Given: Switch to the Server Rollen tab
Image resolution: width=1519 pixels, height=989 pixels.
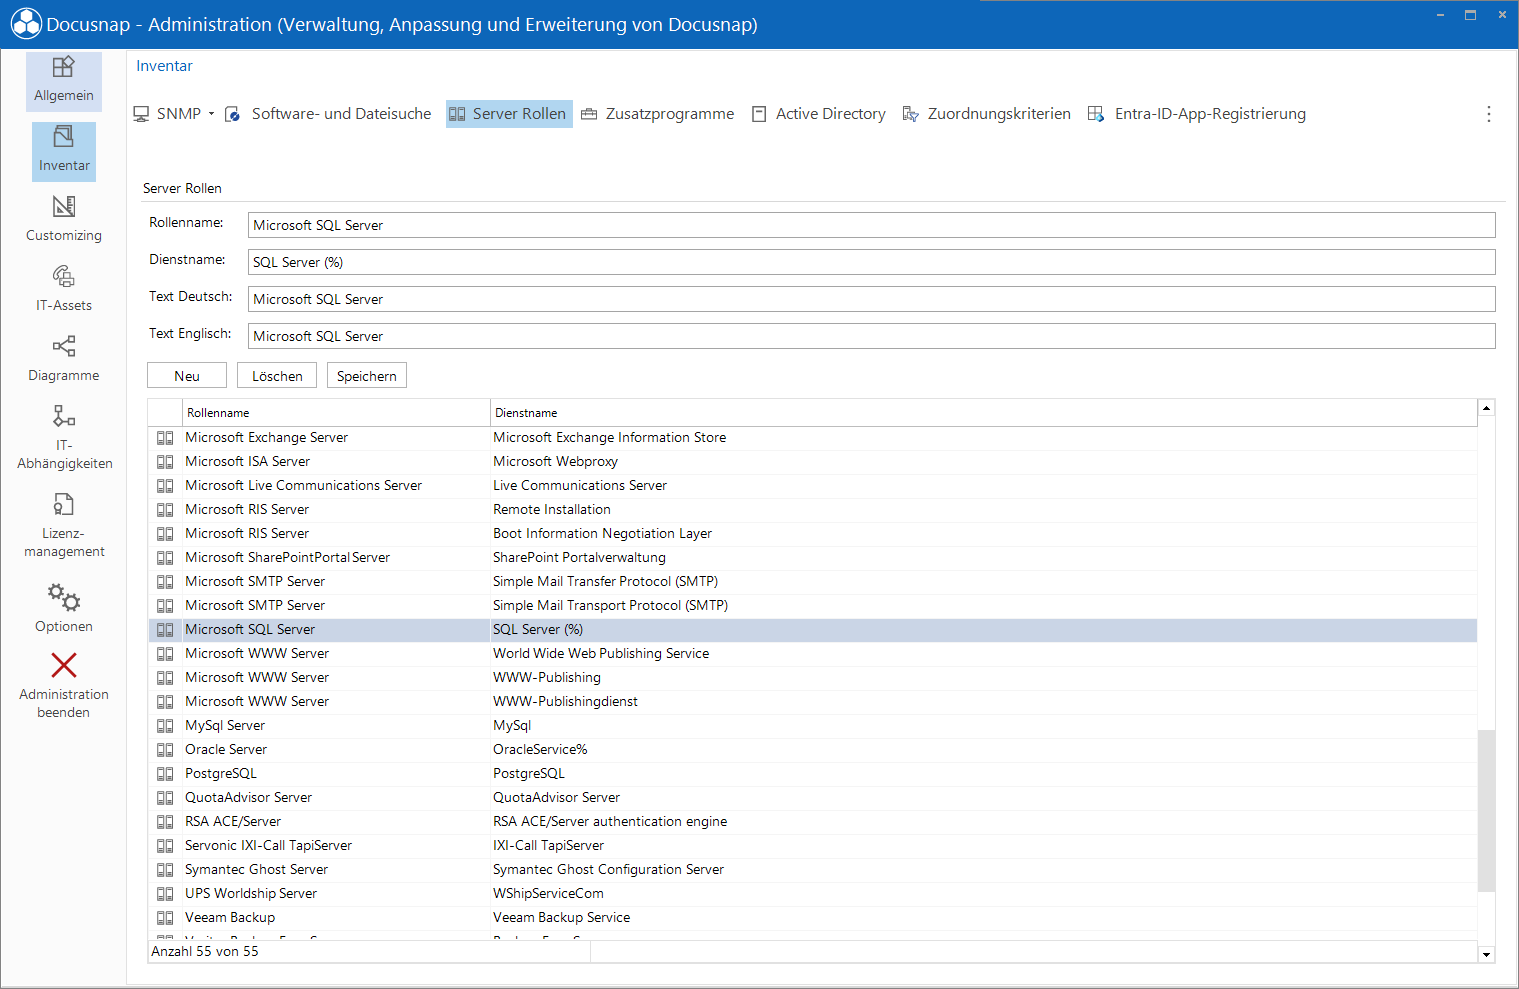Looking at the screenshot, I should [509, 114].
